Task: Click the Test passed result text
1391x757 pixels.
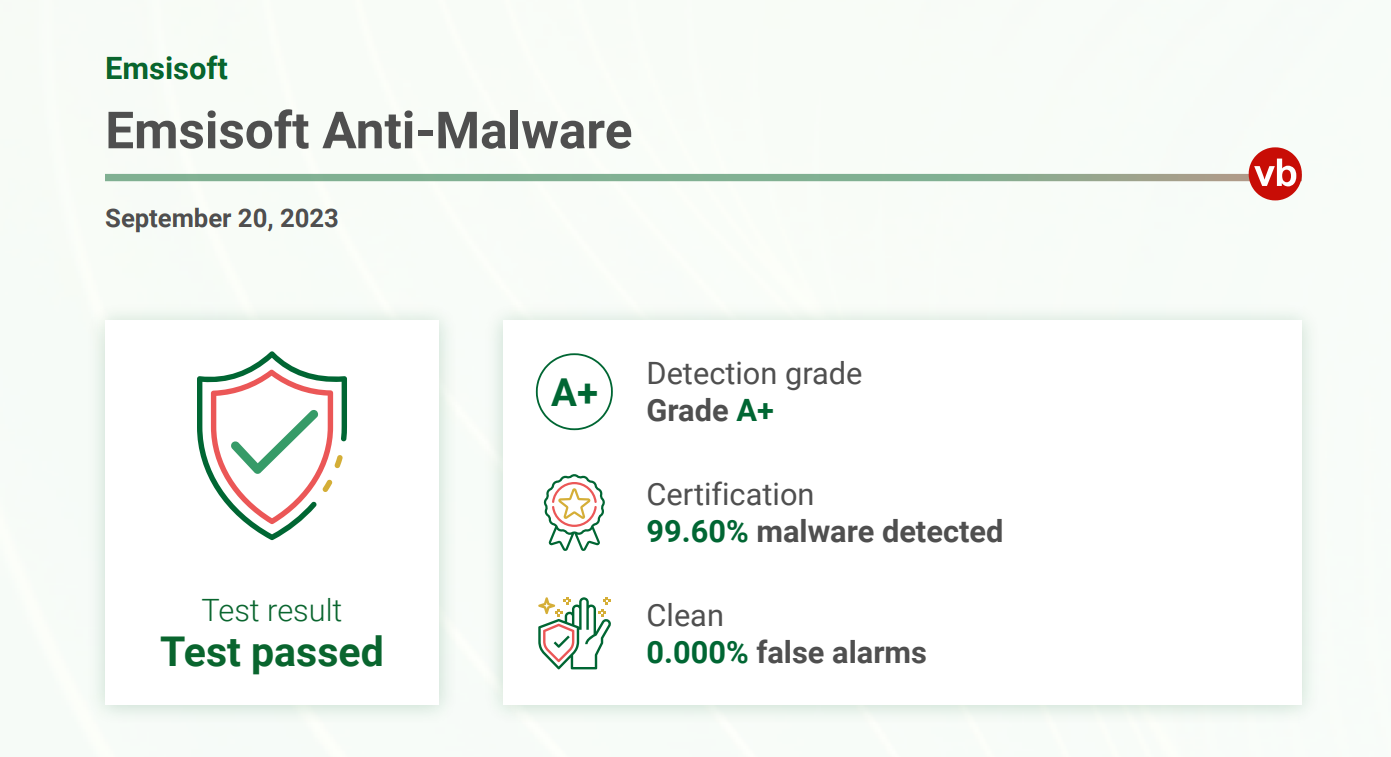Action: 272,652
